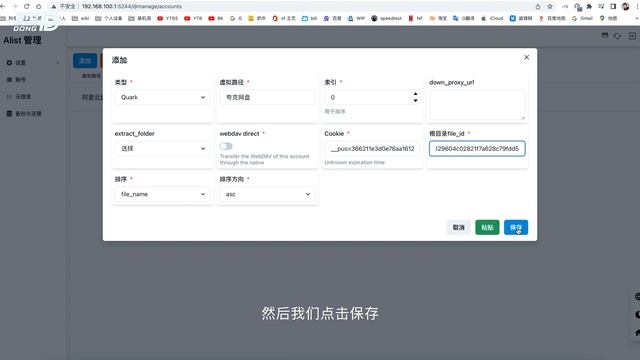This screenshot has height=360, width=640.
Task: Increase the 索引 value with up arrow
Action: coord(416,94)
